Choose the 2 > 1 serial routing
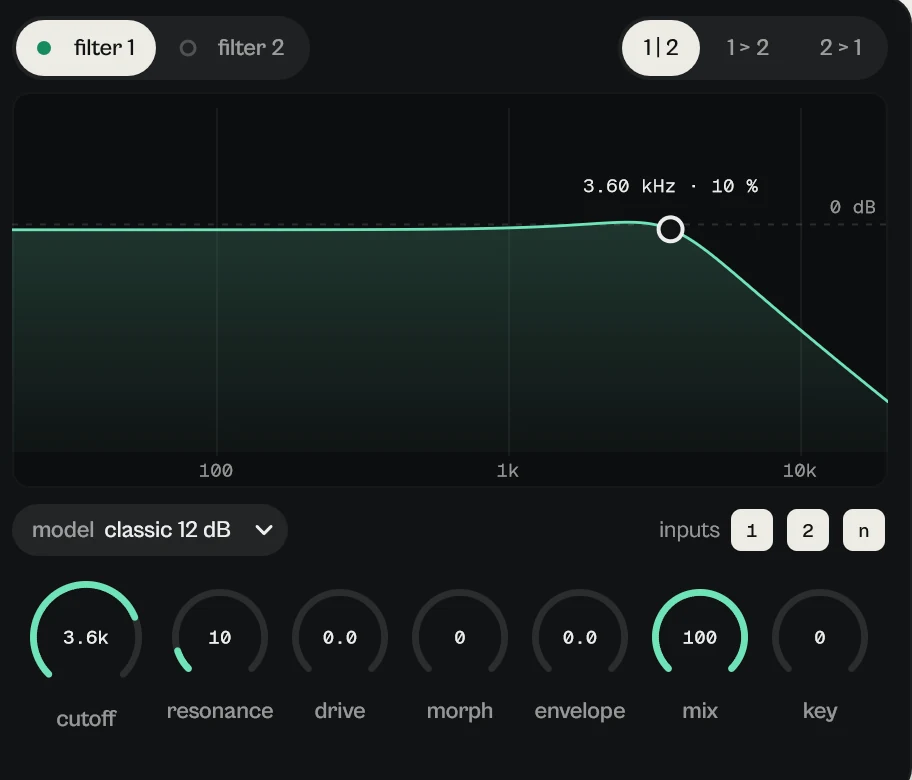The image size is (912, 780). pyautogui.click(x=840, y=48)
